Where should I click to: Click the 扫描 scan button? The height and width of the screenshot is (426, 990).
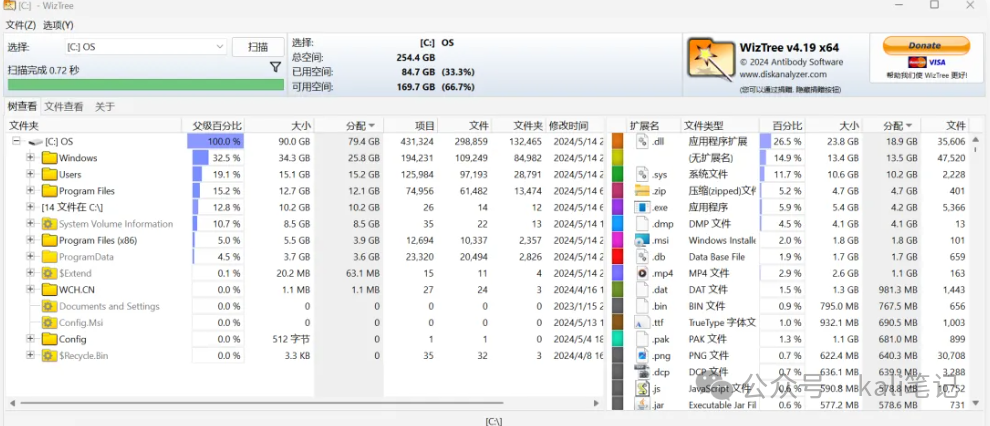click(x=258, y=47)
